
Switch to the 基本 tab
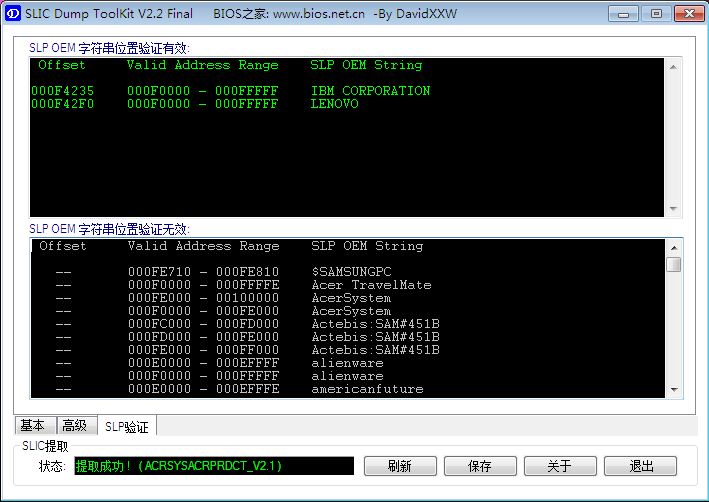click(33, 426)
